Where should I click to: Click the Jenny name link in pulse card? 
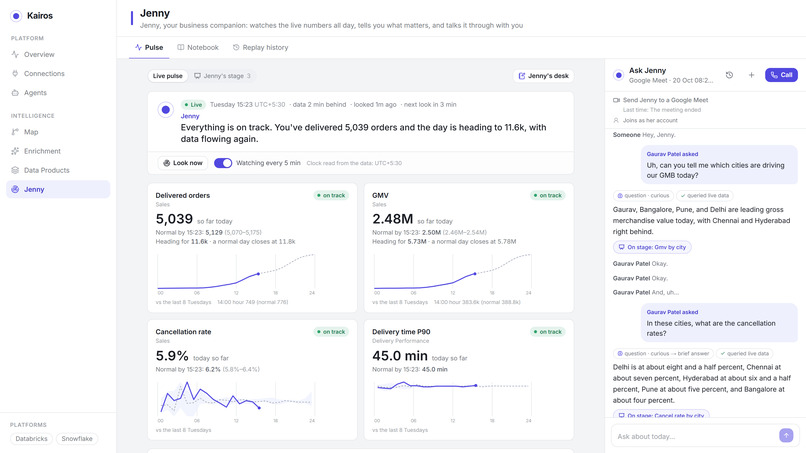click(x=190, y=116)
